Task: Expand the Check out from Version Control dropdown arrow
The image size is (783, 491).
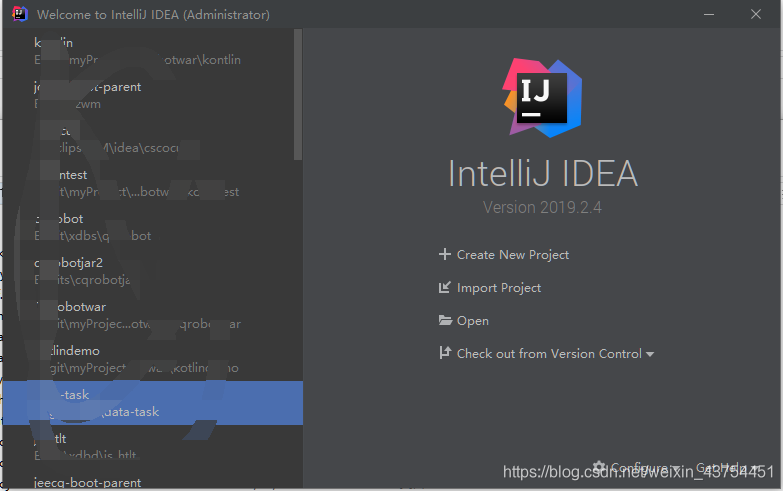Action: click(650, 355)
